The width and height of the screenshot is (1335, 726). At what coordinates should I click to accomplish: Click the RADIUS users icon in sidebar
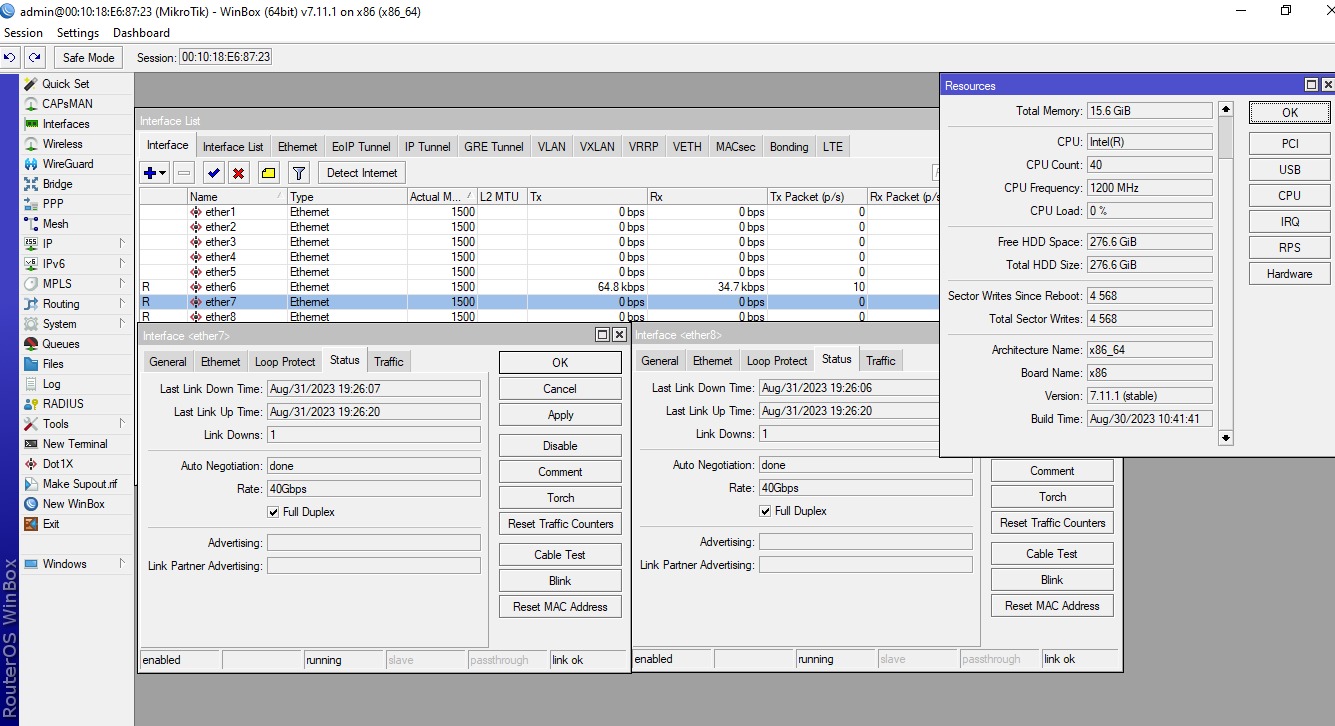coord(31,404)
